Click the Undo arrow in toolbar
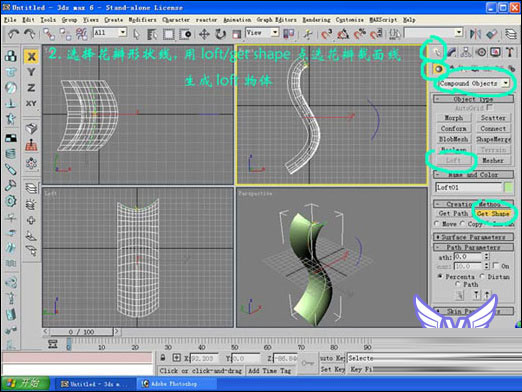This screenshot has height=392, width=522. click(x=13, y=33)
